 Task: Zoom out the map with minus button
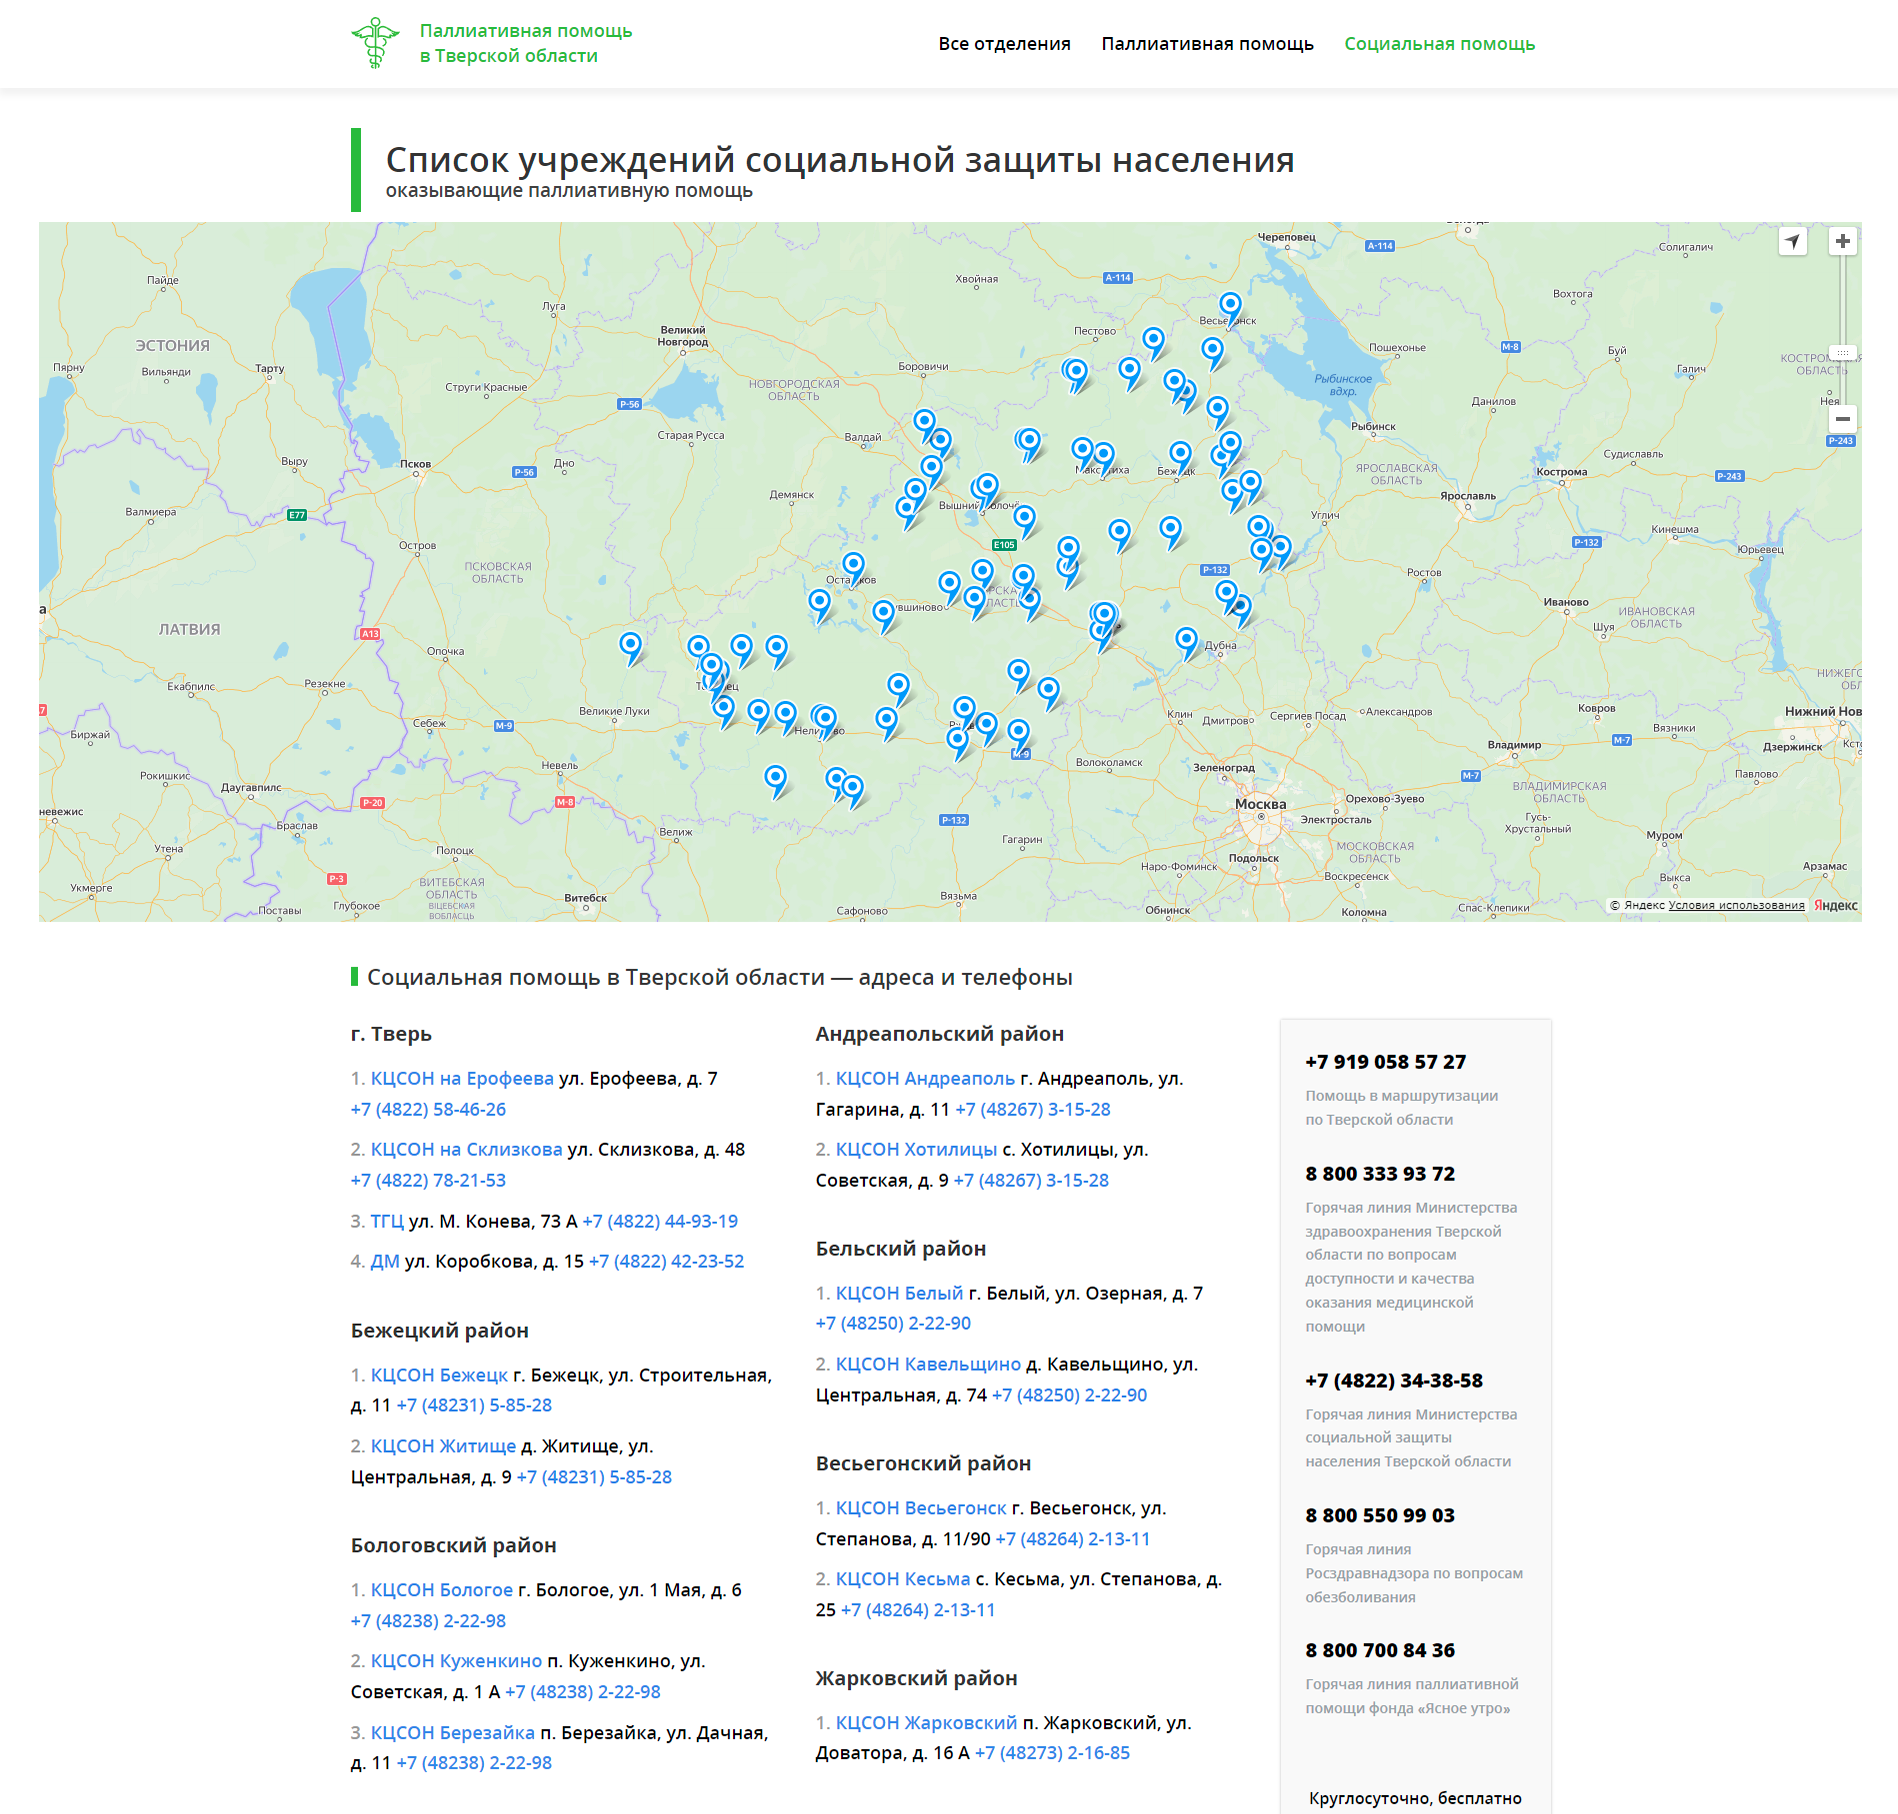(1842, 419)
